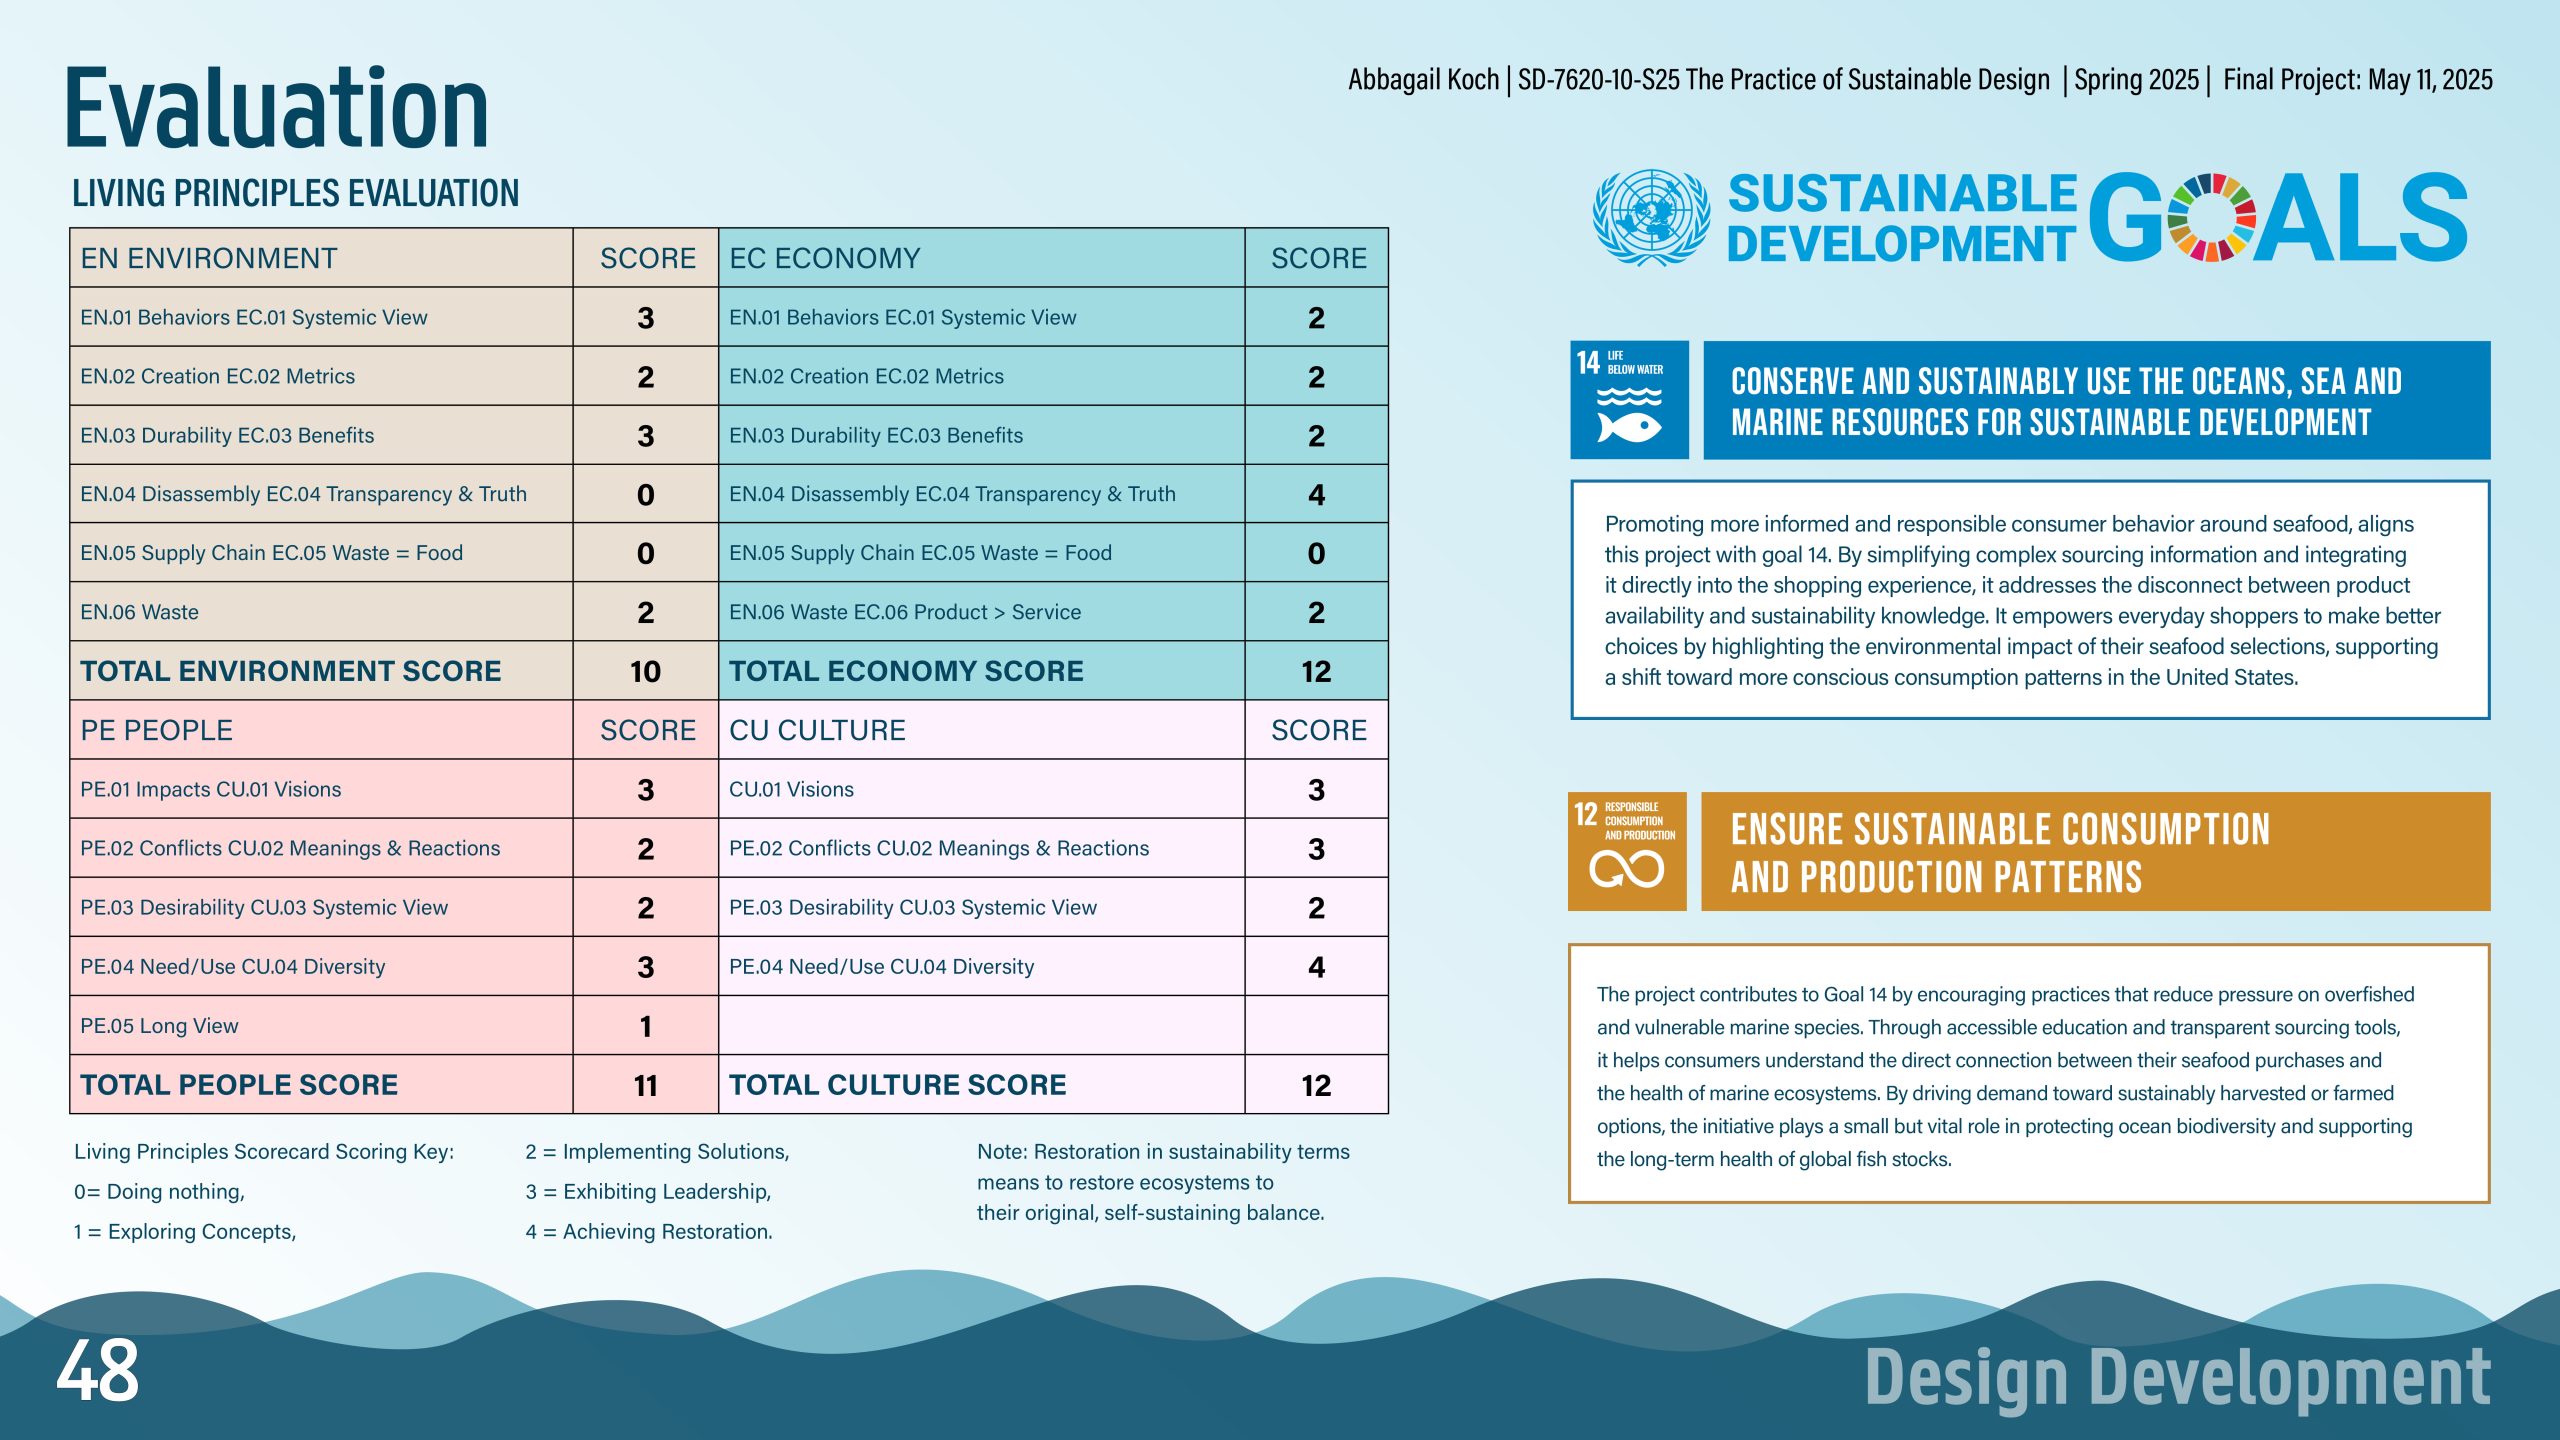
Task: Click the fish symbol on Goal 14 tile
Action: click(x=1629, y=427)
